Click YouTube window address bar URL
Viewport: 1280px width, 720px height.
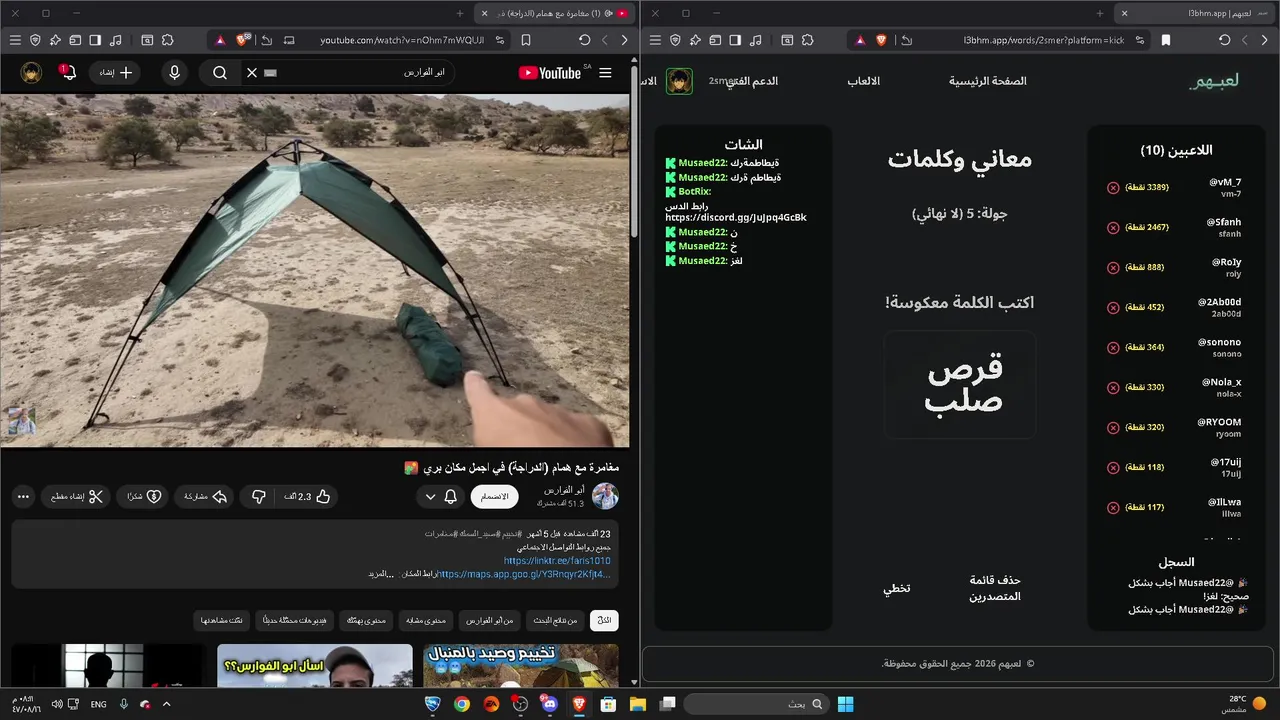pos(402,40)
